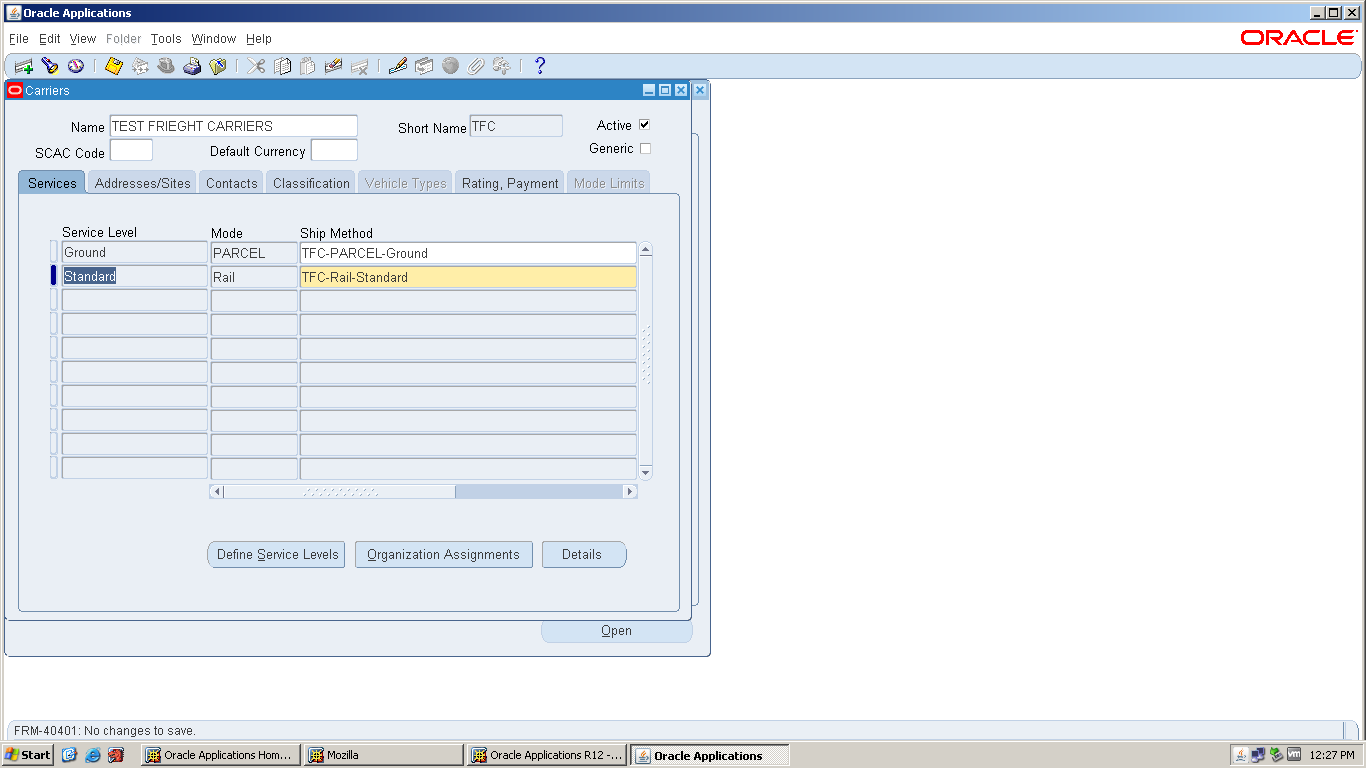The width and height of the screenshot is (1366, 768).
Task: Click the record indicator of Ground row
Action: tap(54, 253)
